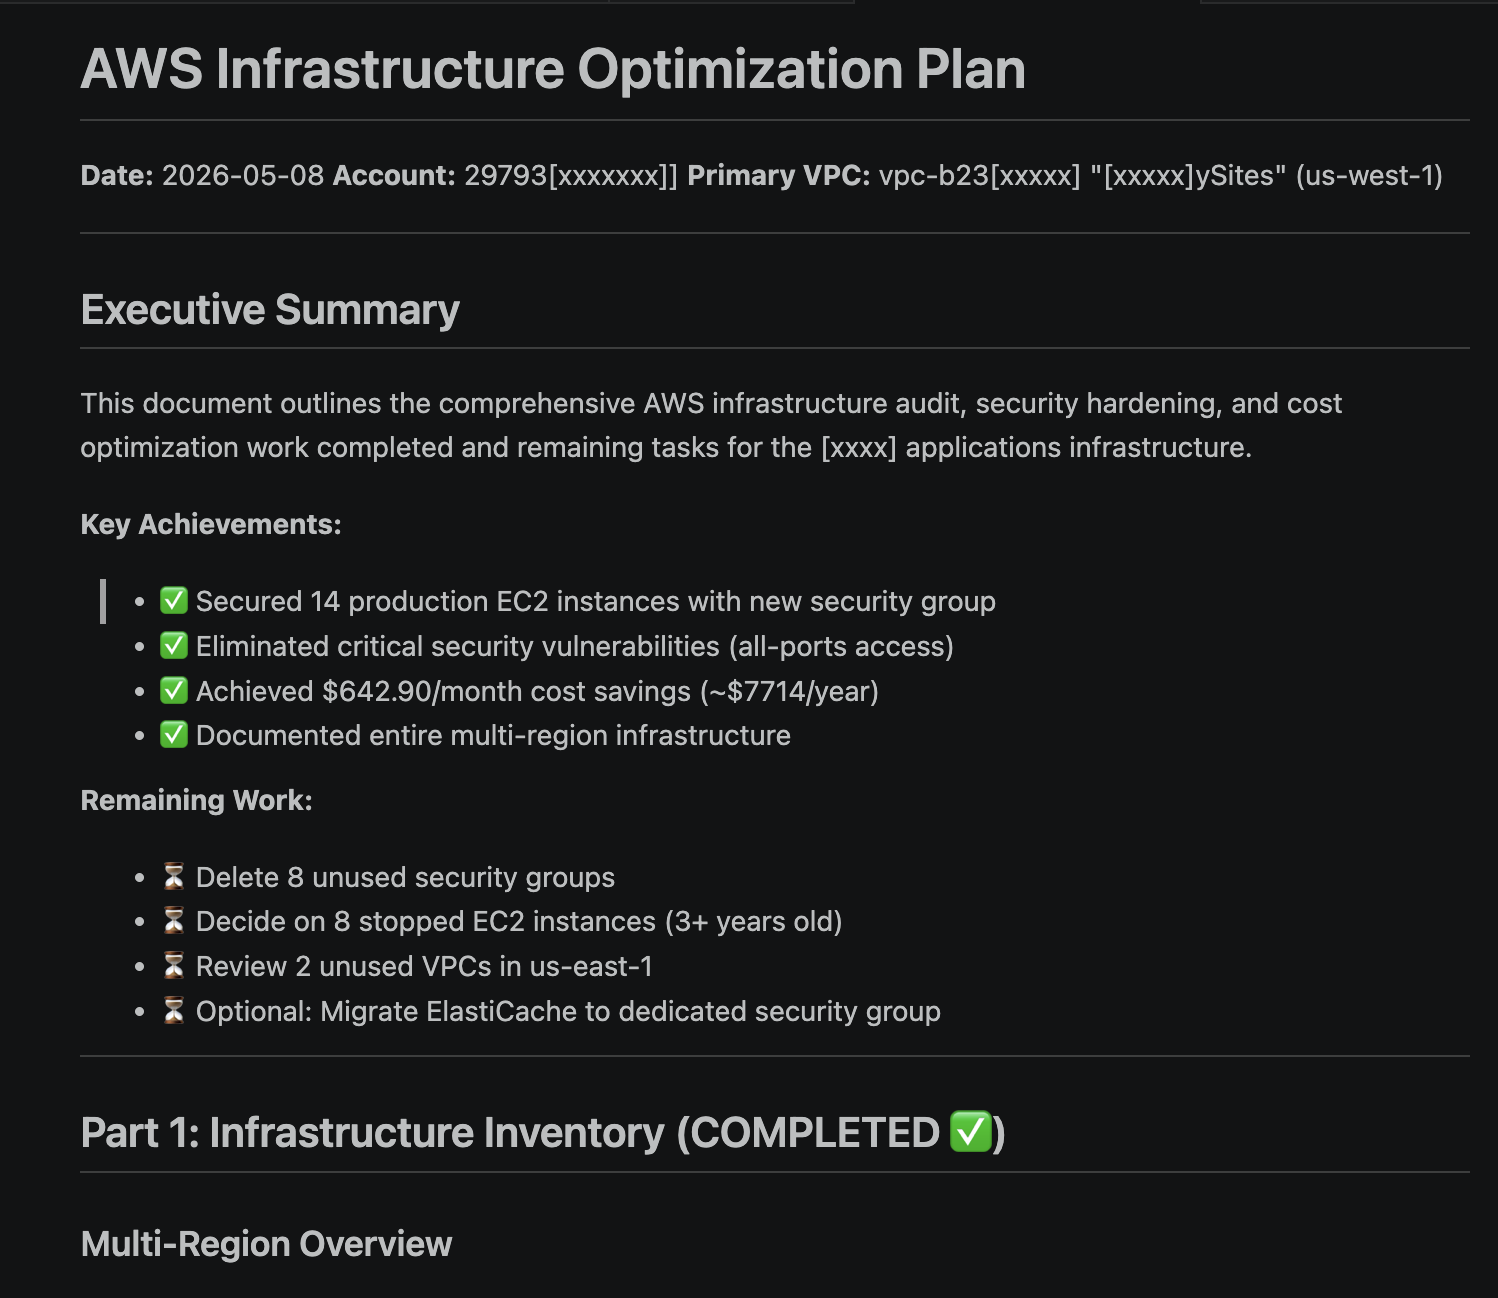Click the 'Secured 14 production EC2 instances' line

(596, 601)
